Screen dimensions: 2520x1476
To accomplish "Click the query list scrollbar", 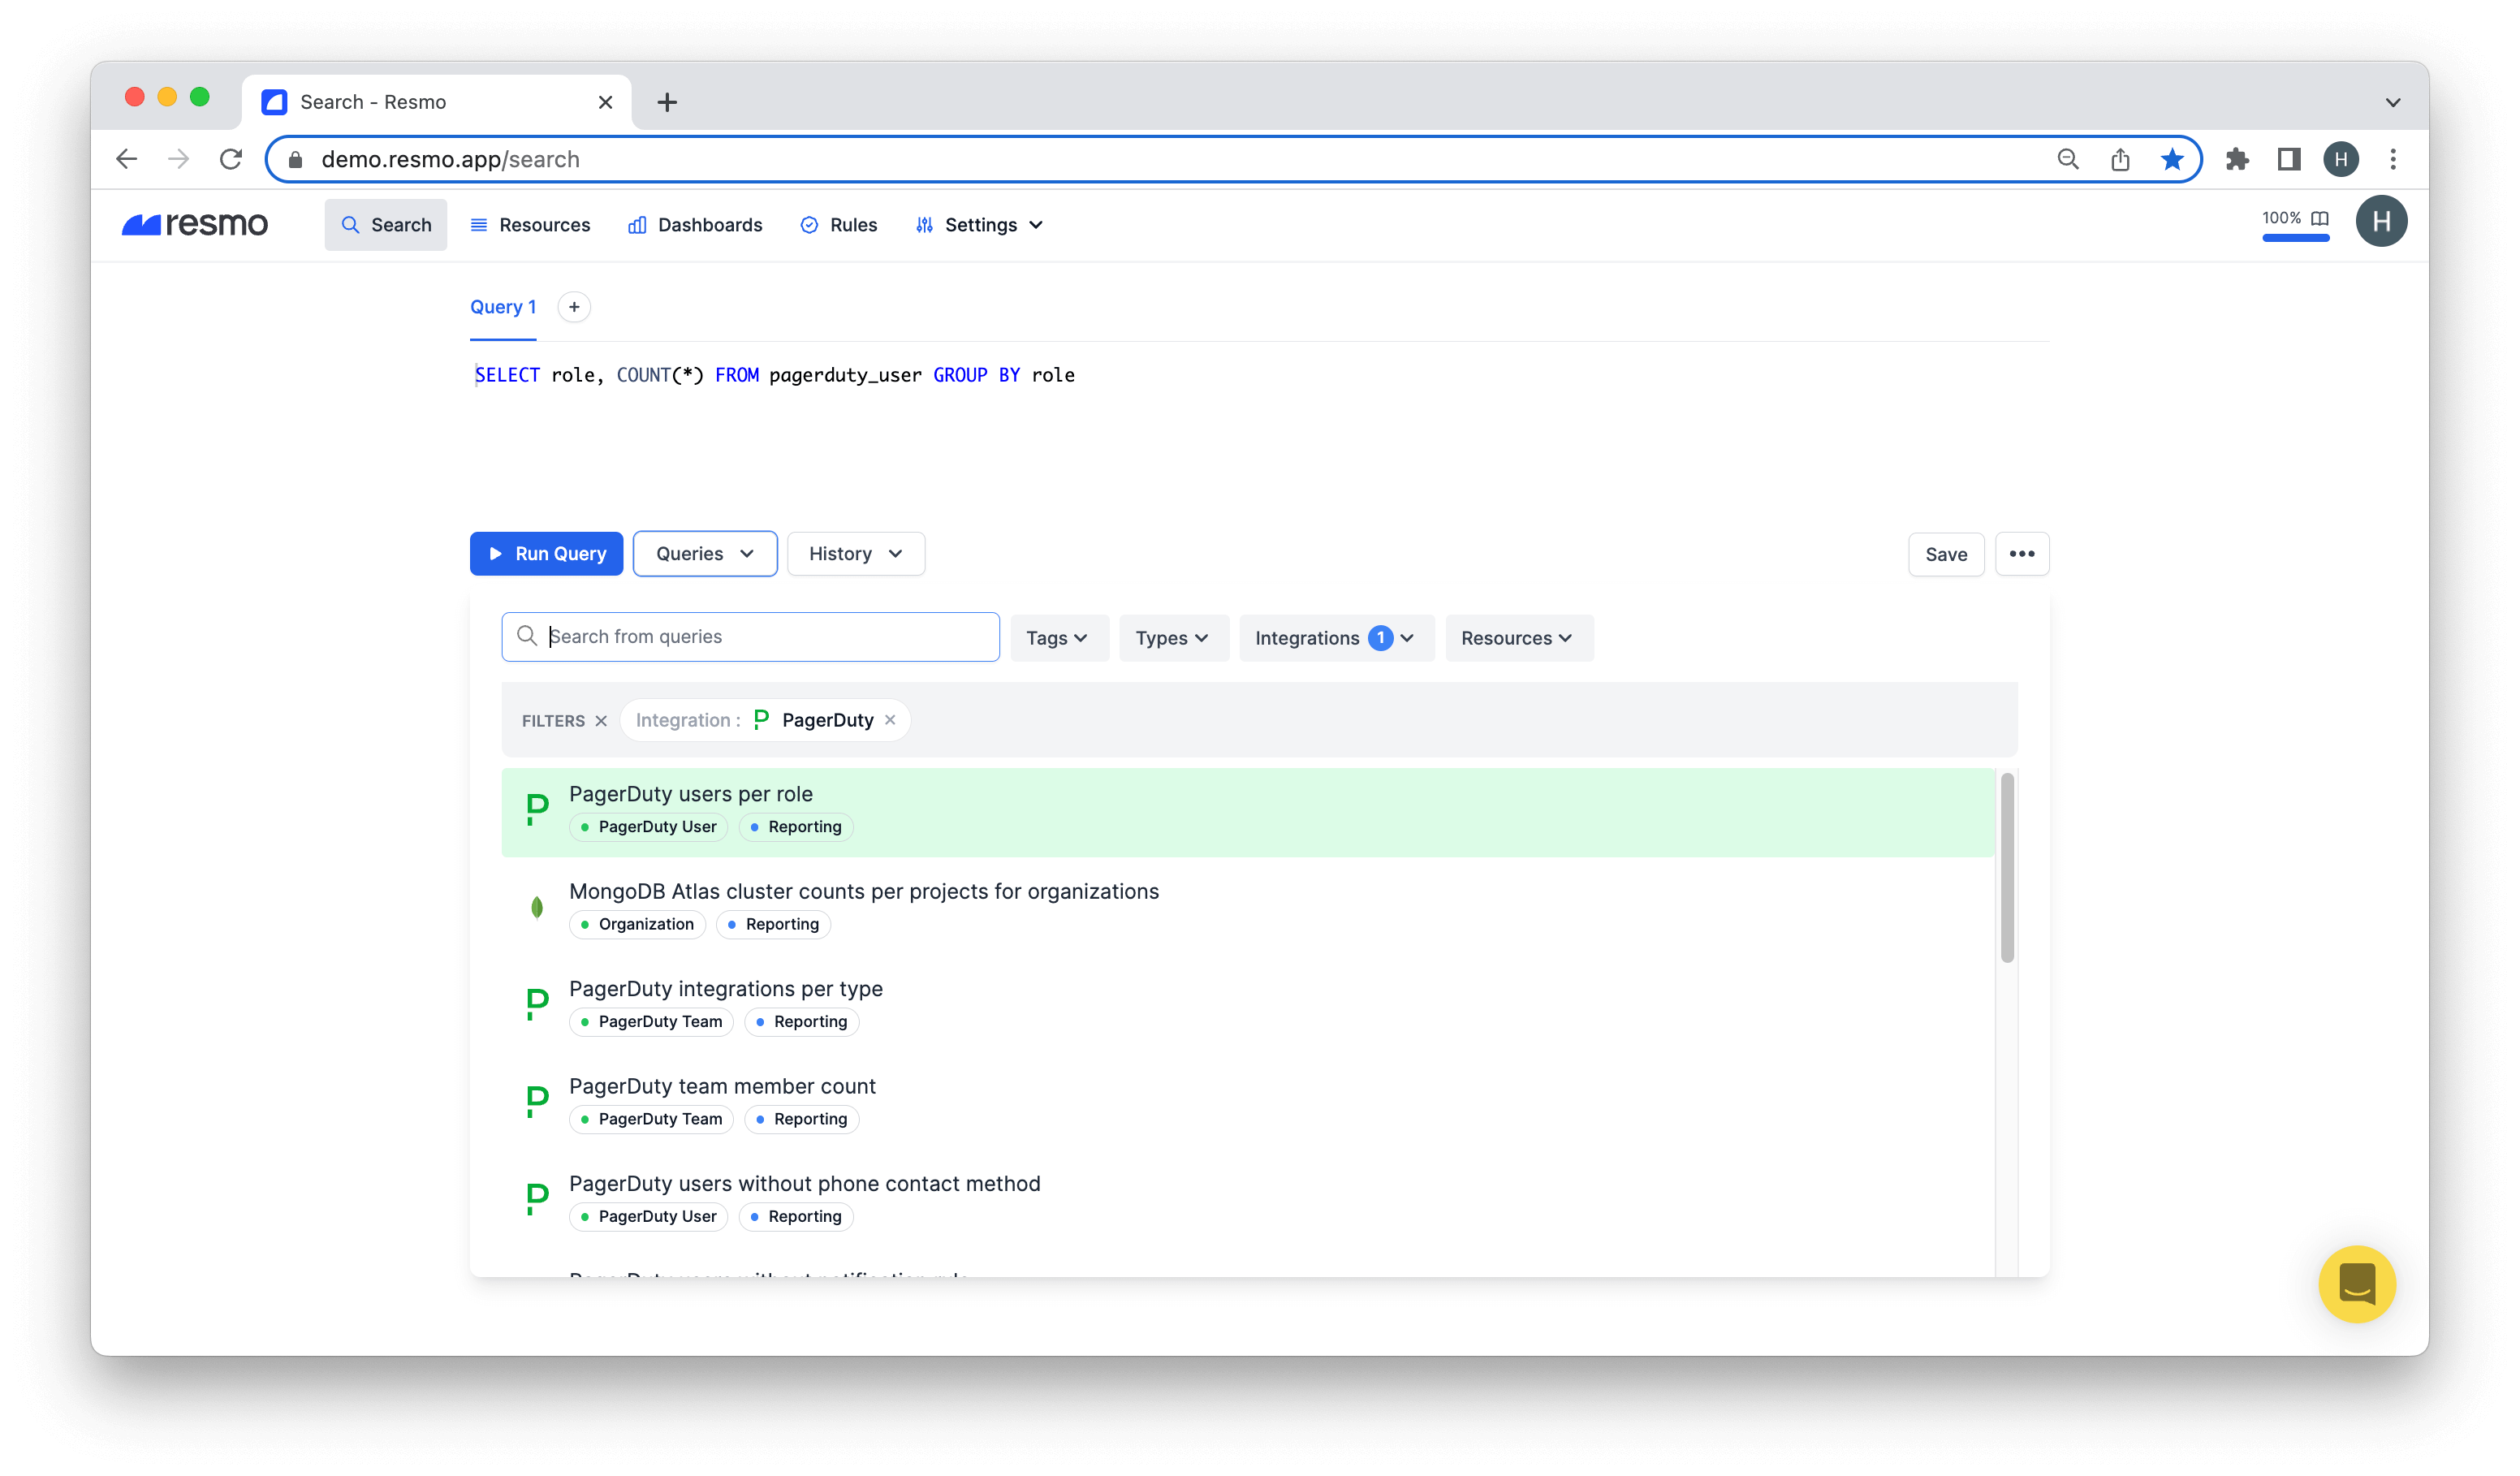I will (x=2007, y=868).
